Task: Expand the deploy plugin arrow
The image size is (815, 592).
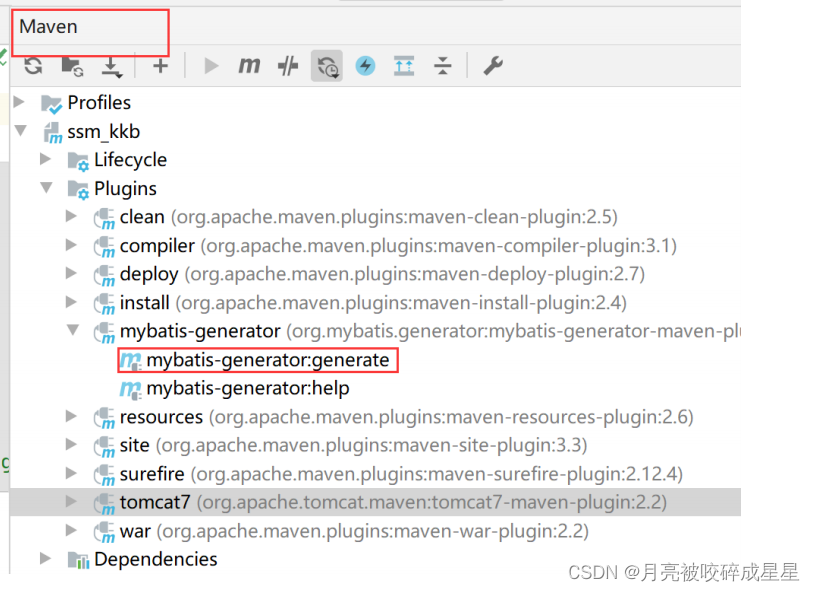Action: (71, 273)
